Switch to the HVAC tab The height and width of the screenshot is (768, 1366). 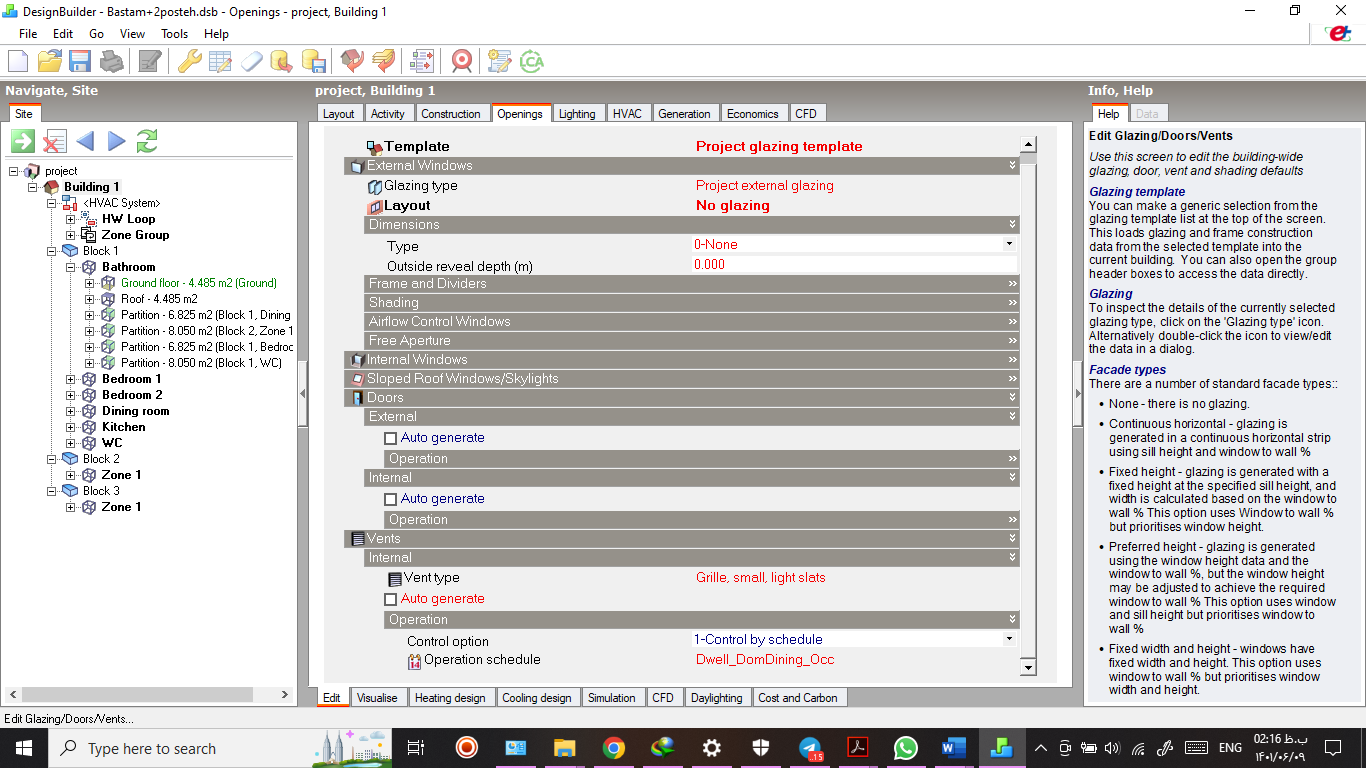pos(627,114)
